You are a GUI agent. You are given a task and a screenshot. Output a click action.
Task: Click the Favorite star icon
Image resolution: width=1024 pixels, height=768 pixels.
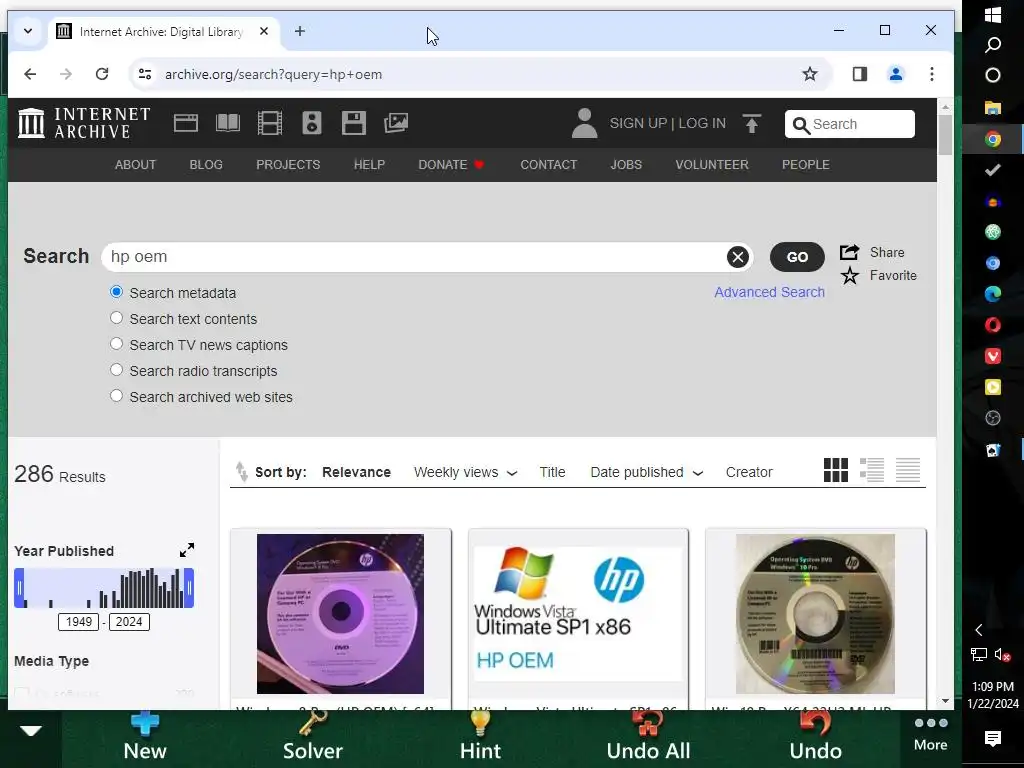tap(850, 276)
